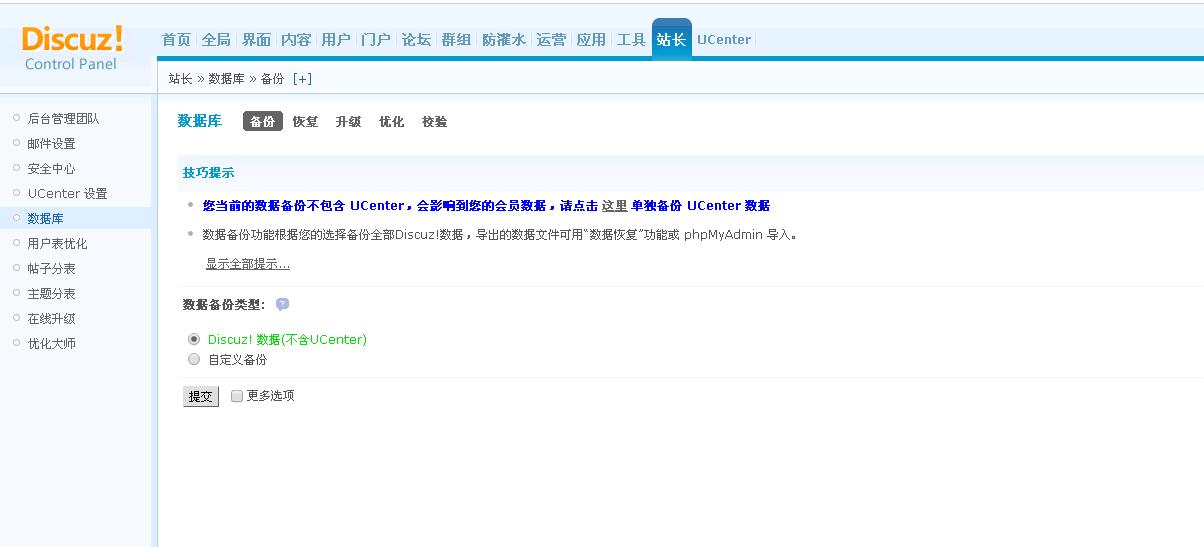
Task: Select the Discuz! 数据(不含UCenter) radio option
Action: [194, 339]
